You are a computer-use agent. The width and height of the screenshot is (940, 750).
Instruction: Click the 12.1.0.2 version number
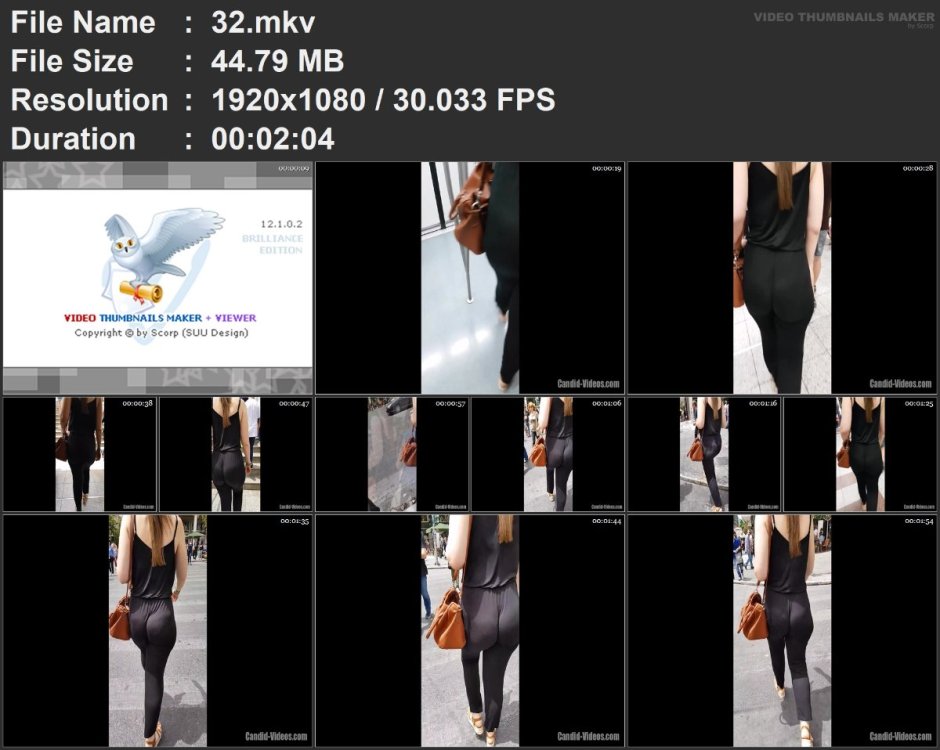[x=281, y=224]
